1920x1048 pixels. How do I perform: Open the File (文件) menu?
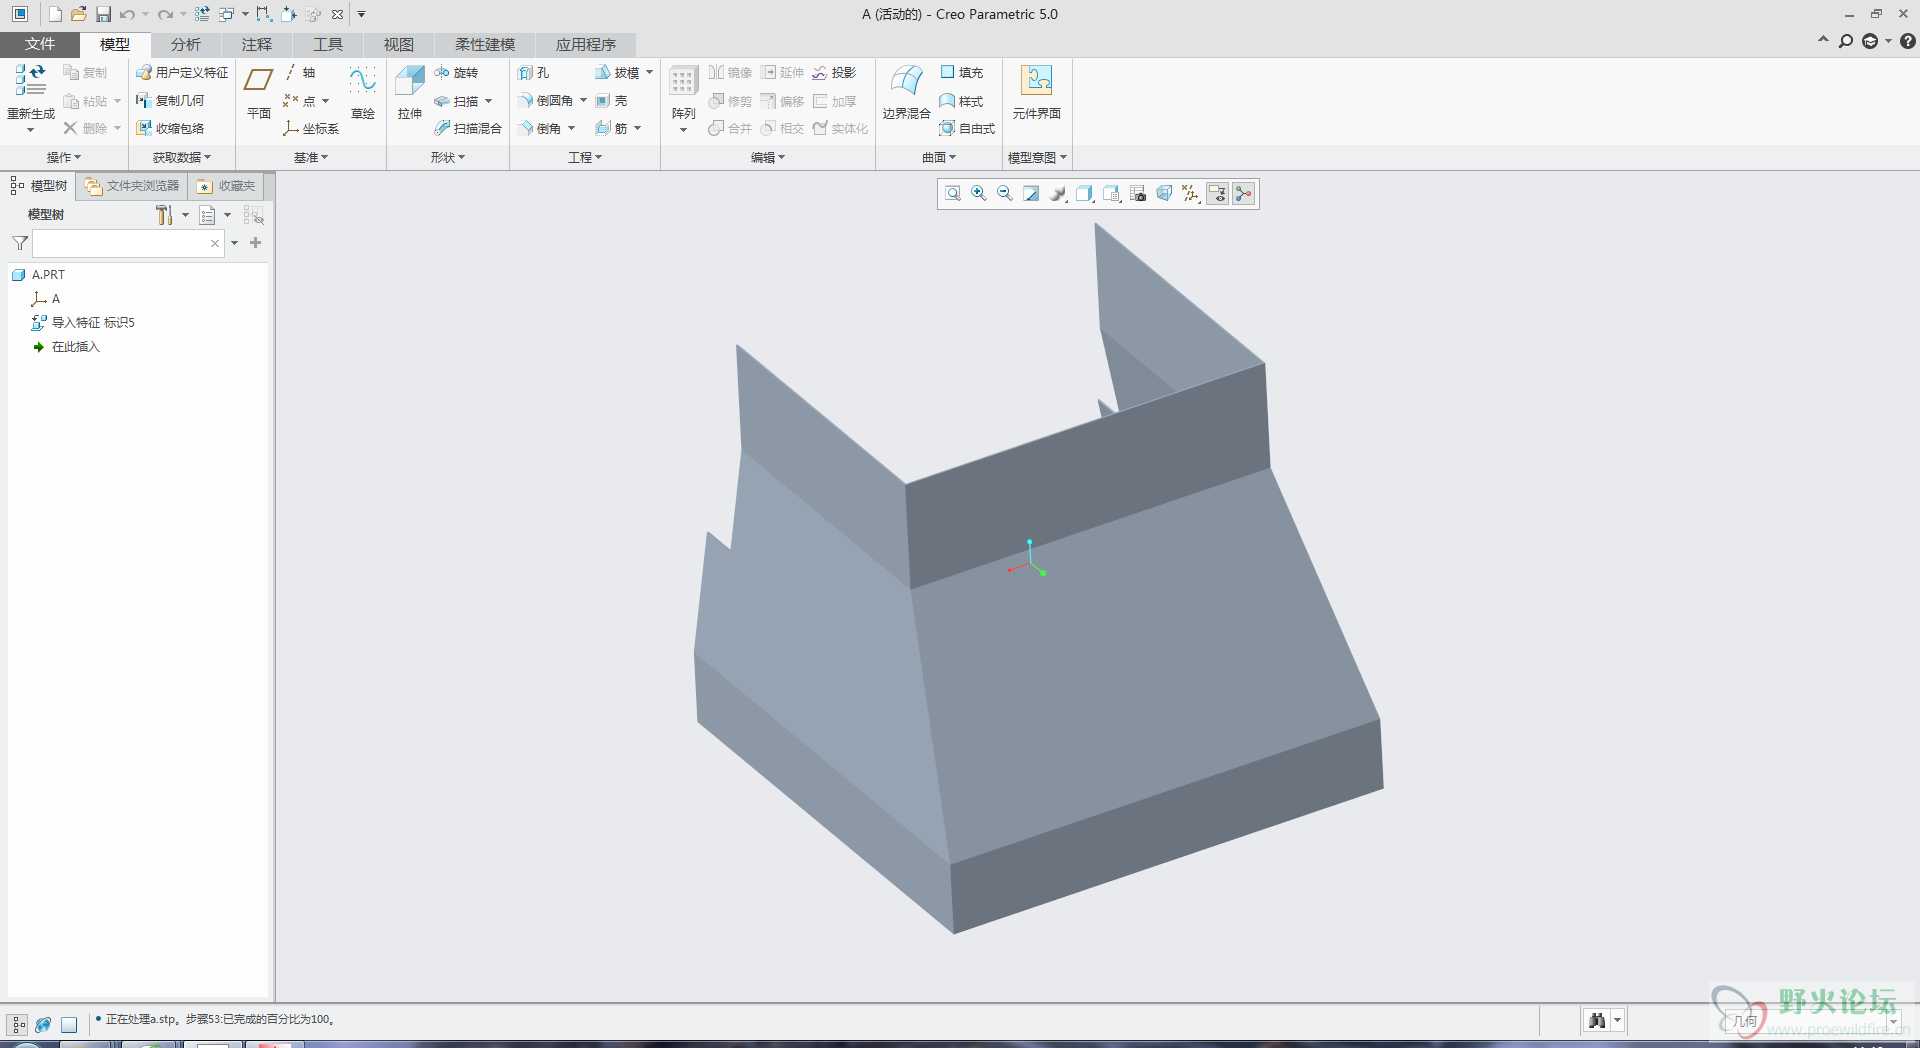click(40, 44)
